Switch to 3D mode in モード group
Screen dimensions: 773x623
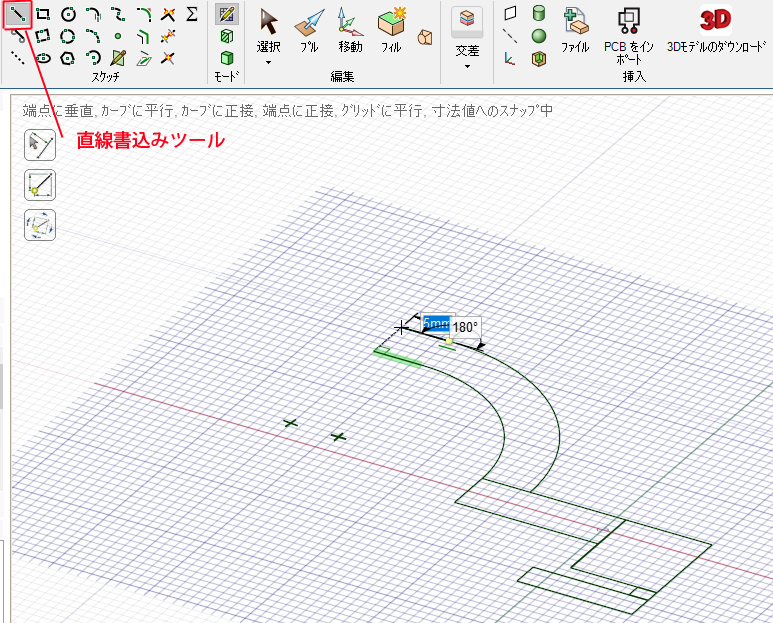click(227, 58)
